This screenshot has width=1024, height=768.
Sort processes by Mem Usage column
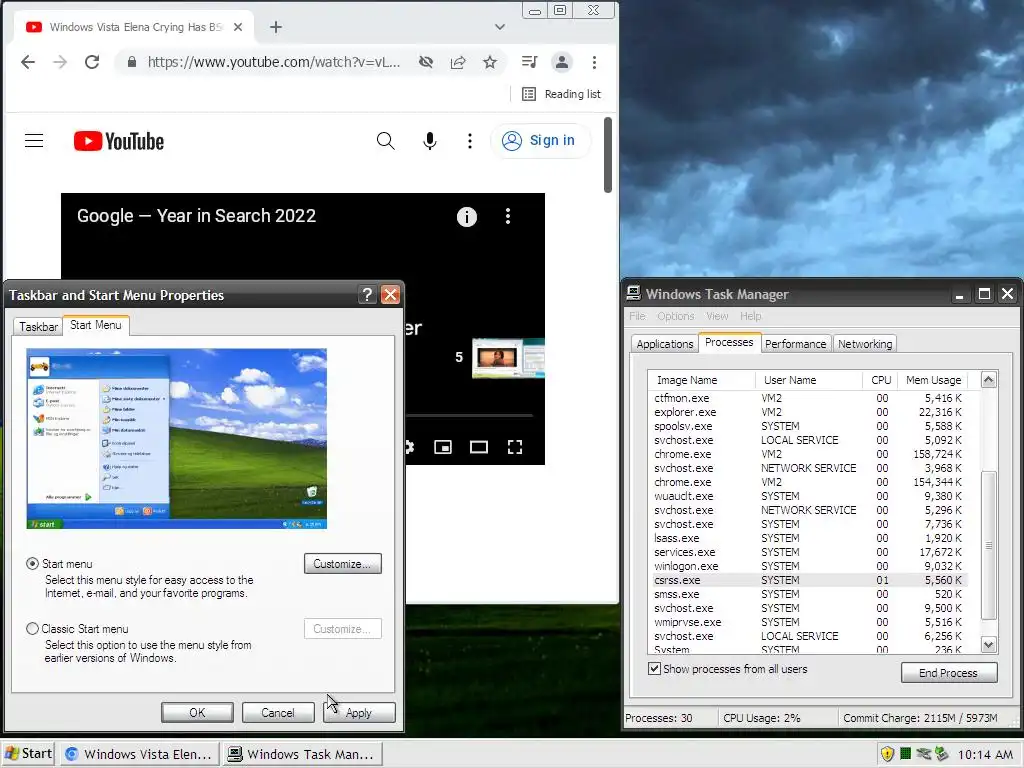[x=933, y=380]
